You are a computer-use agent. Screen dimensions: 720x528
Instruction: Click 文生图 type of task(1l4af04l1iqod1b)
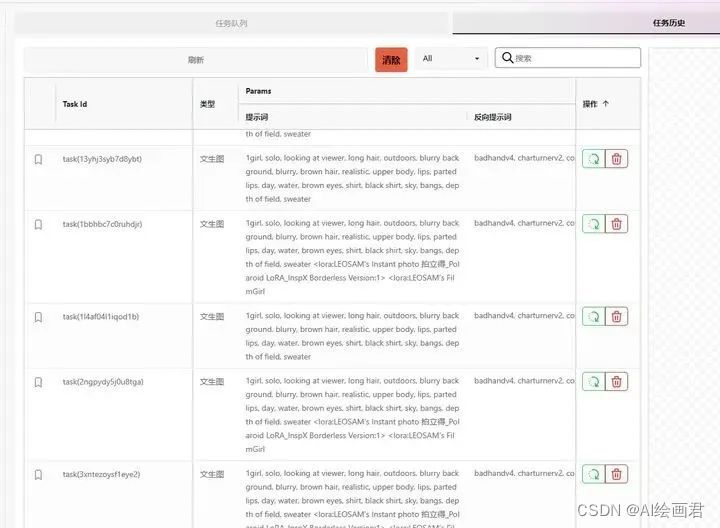pos(212,317)
